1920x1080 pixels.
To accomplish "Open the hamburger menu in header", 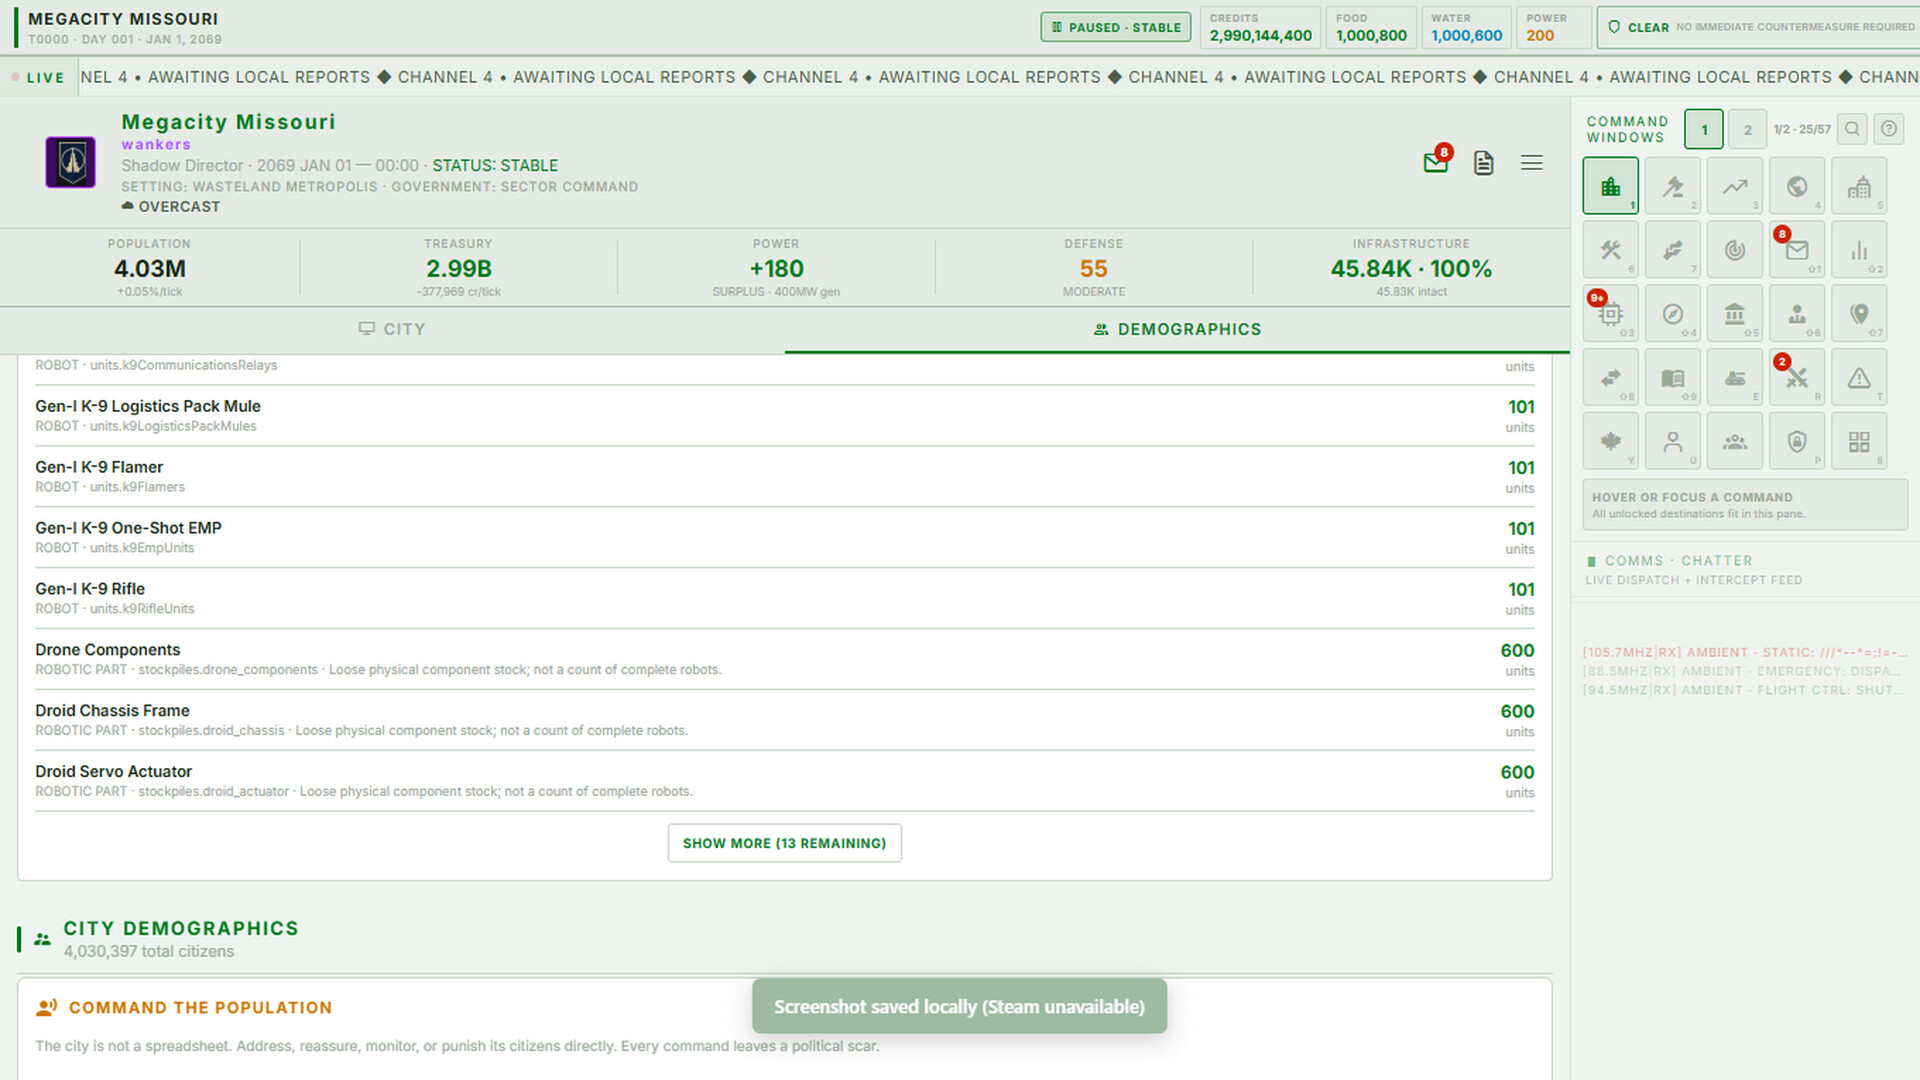I will point(1531,162).
